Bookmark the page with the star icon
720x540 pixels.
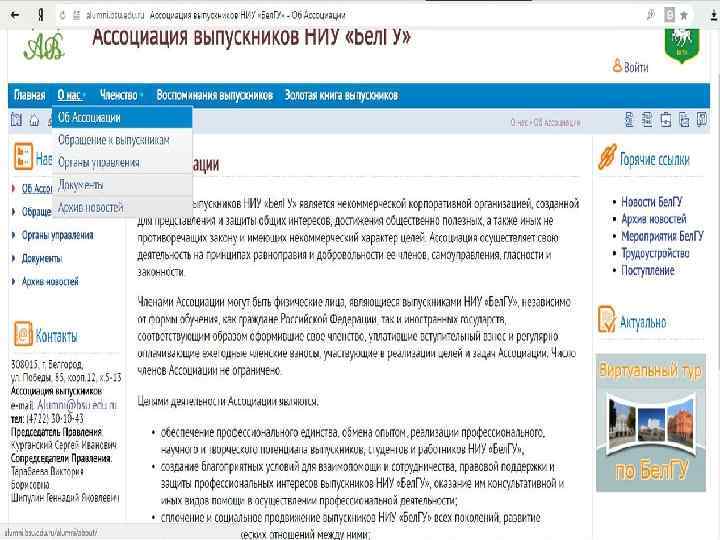(x=684, y=15)
